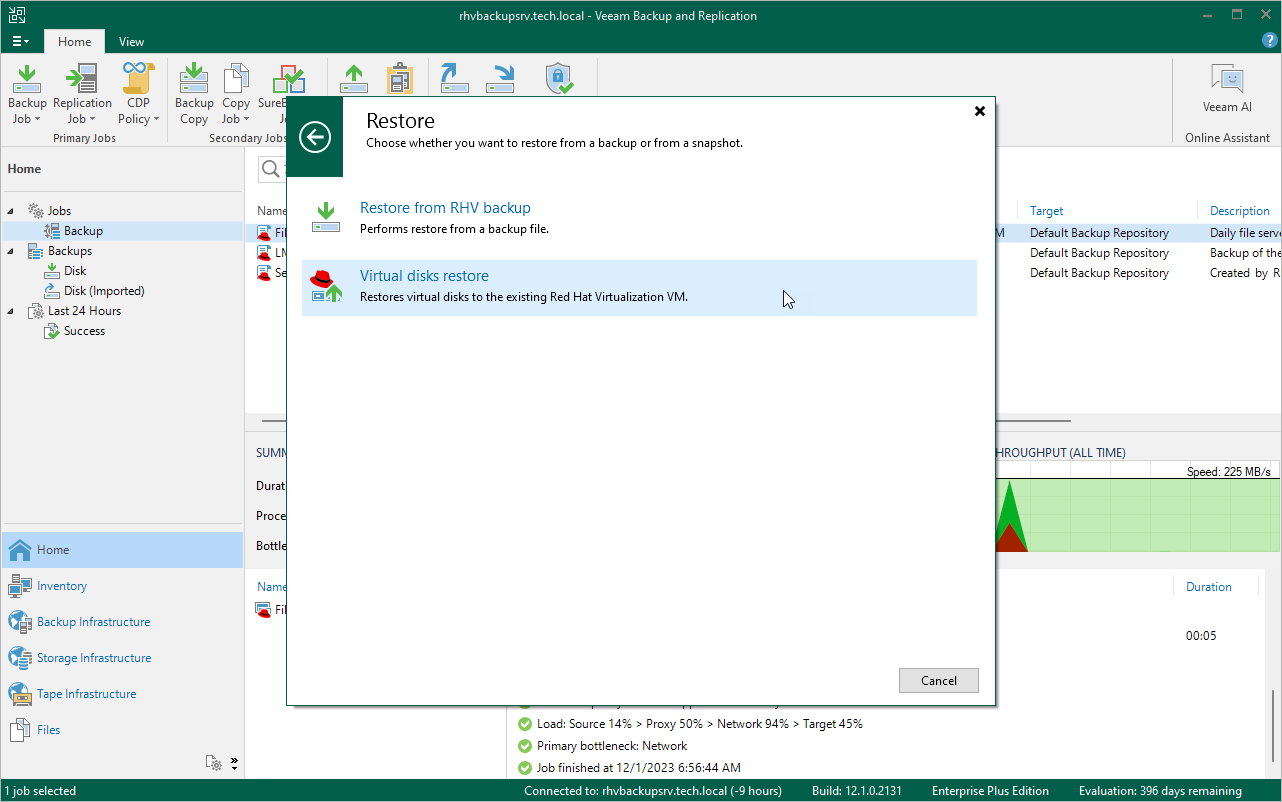
Task: Open the Backup Infrastructure view
Action: click(x=122, y=622)
